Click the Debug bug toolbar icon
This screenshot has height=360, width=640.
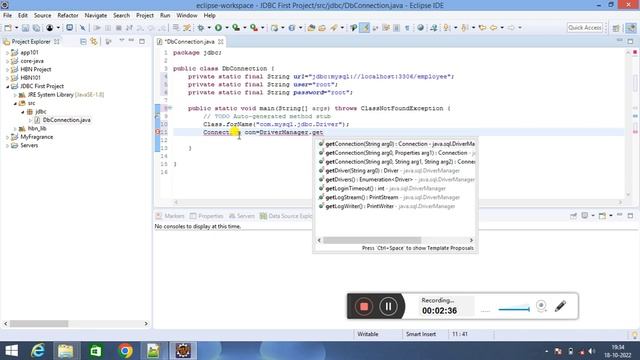click(201, 28)
